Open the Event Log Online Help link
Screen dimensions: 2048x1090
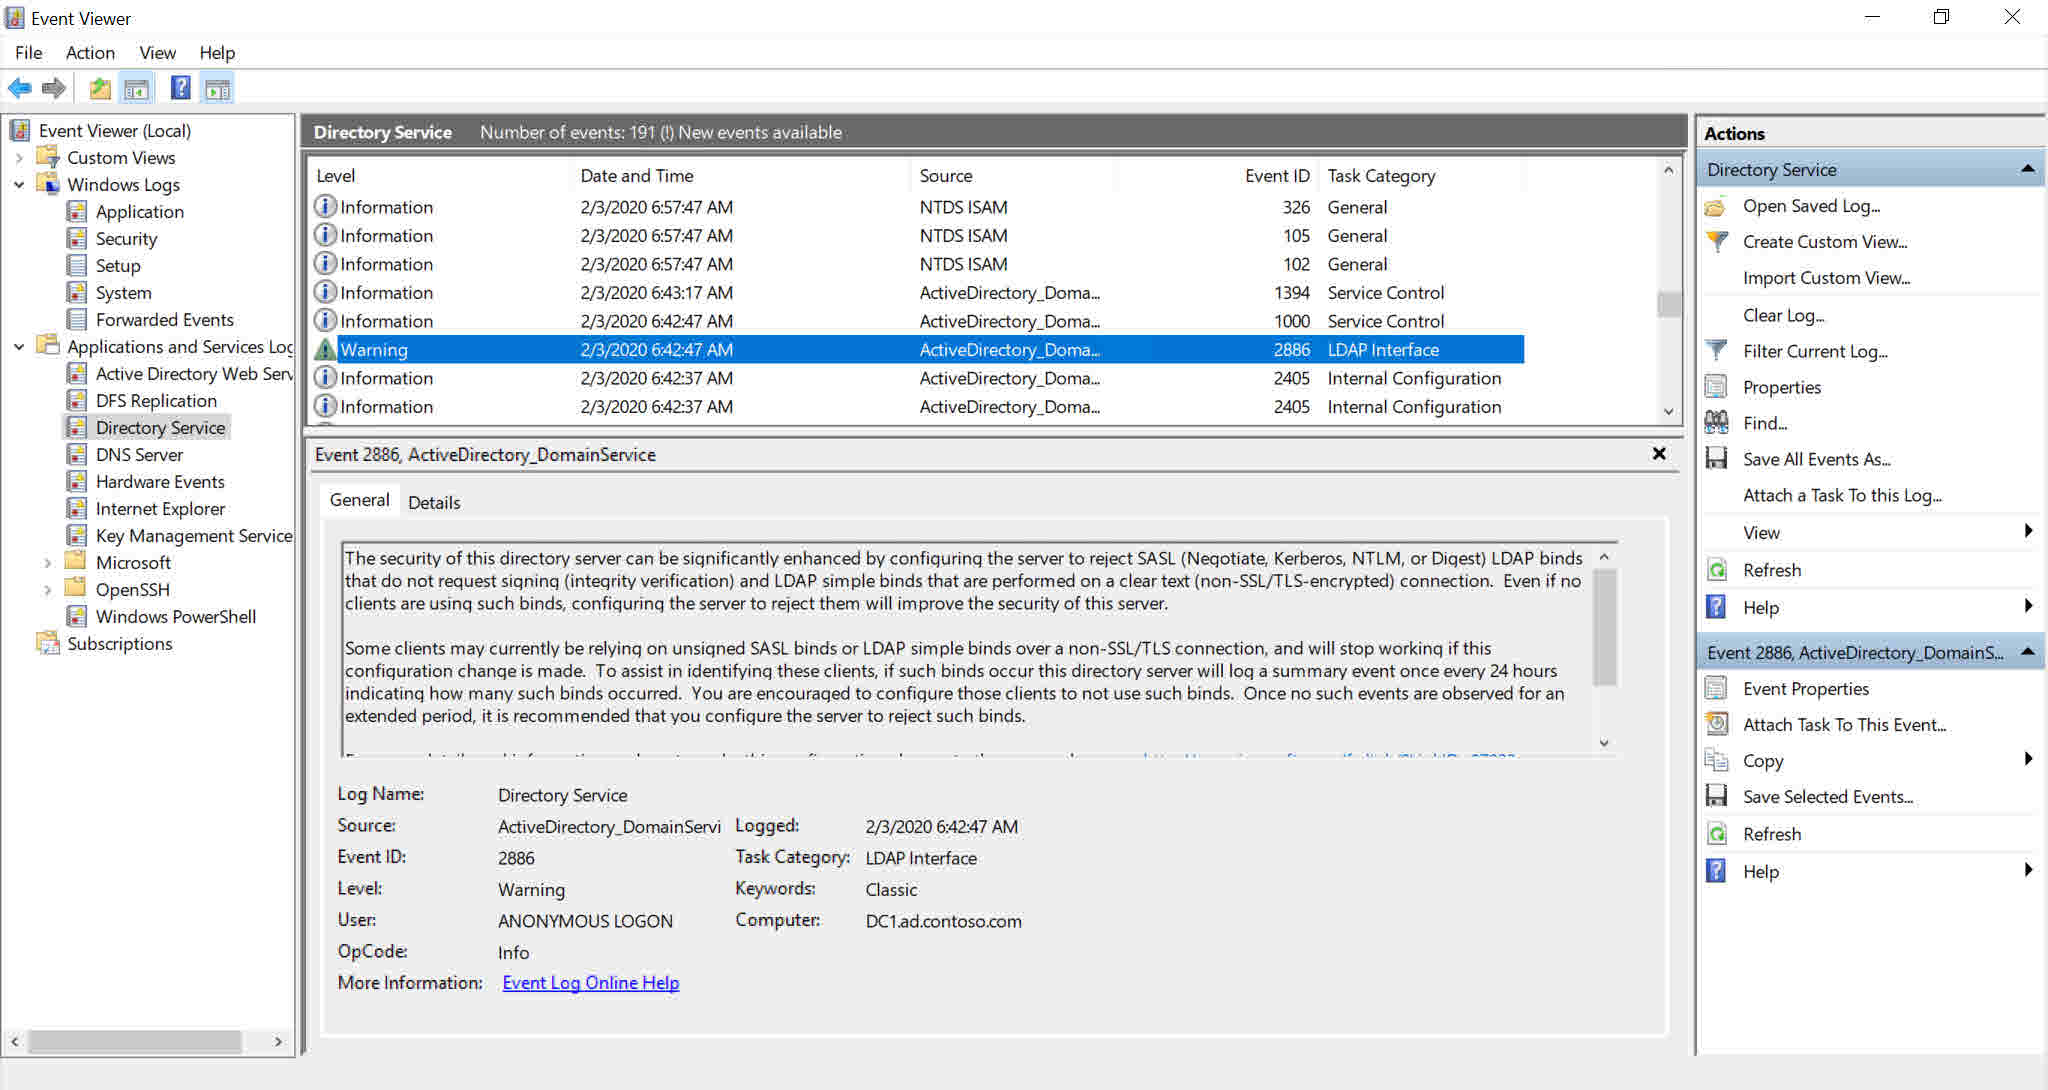click(590, 982)
